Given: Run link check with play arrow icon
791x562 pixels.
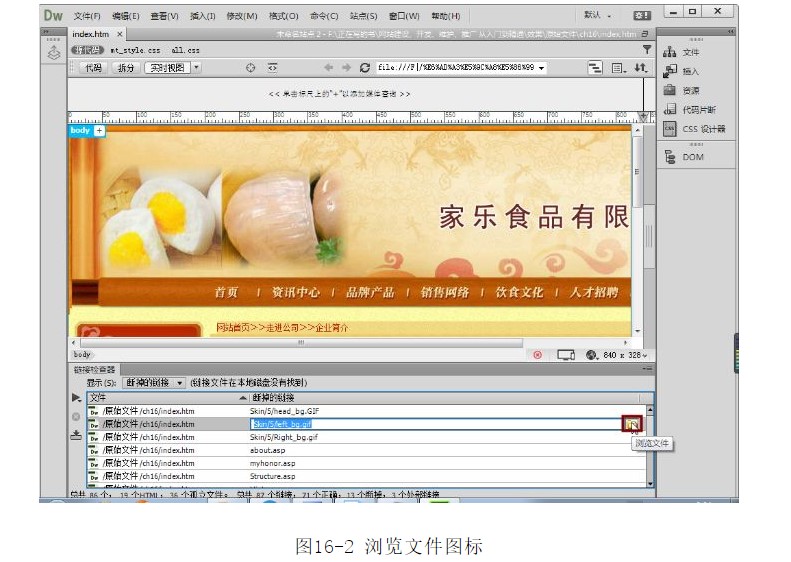Looking at the screenshot, I should click(77, 398).
